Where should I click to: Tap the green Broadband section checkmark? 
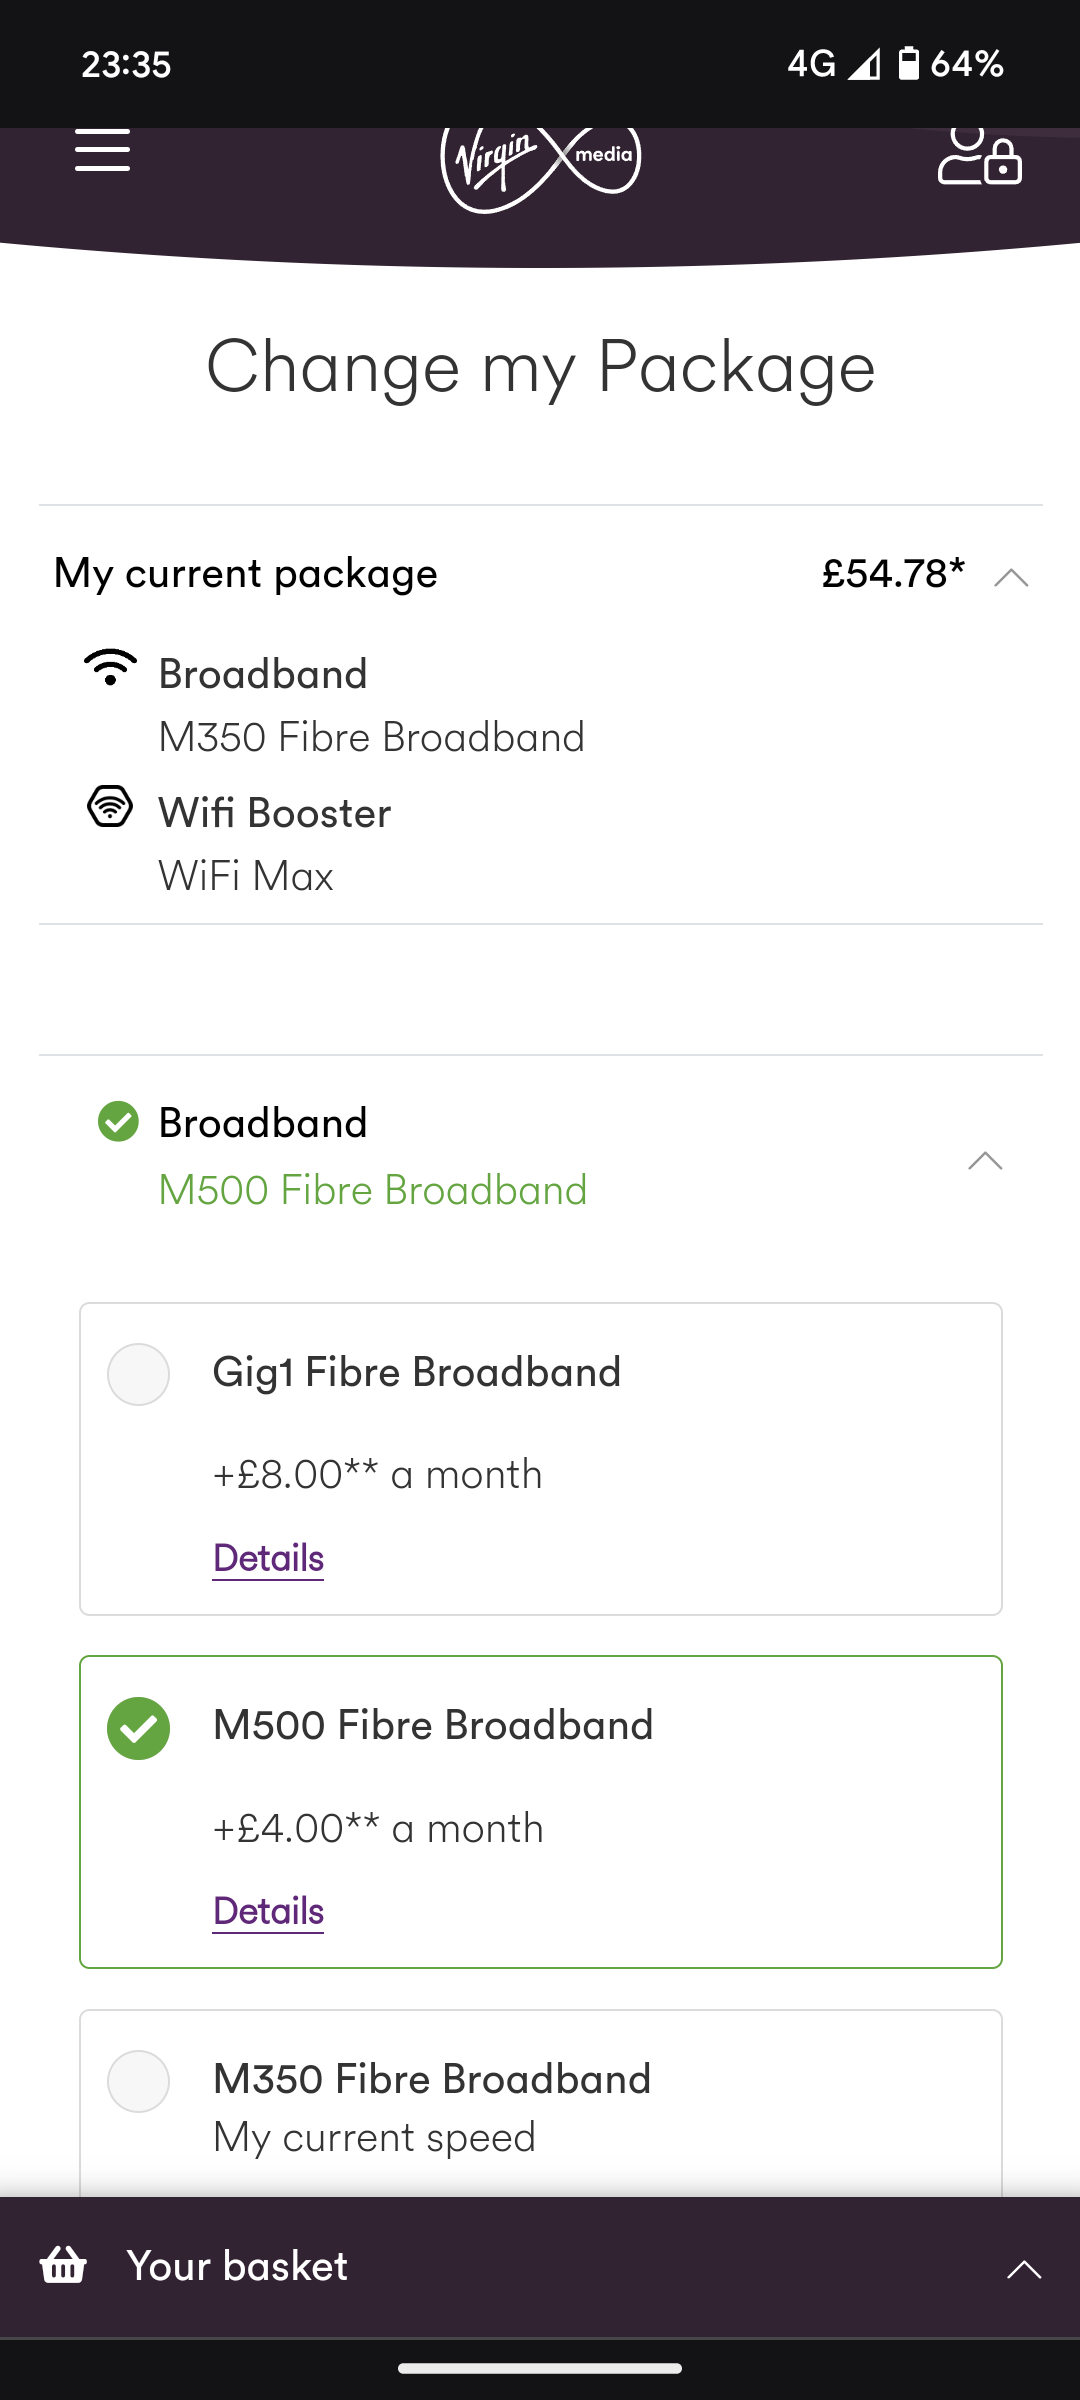click(118, 1122)
